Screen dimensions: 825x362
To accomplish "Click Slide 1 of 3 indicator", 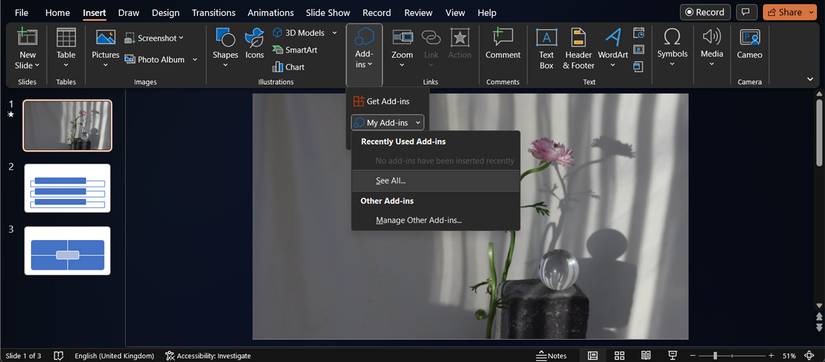I will click(x=23, y=356).
